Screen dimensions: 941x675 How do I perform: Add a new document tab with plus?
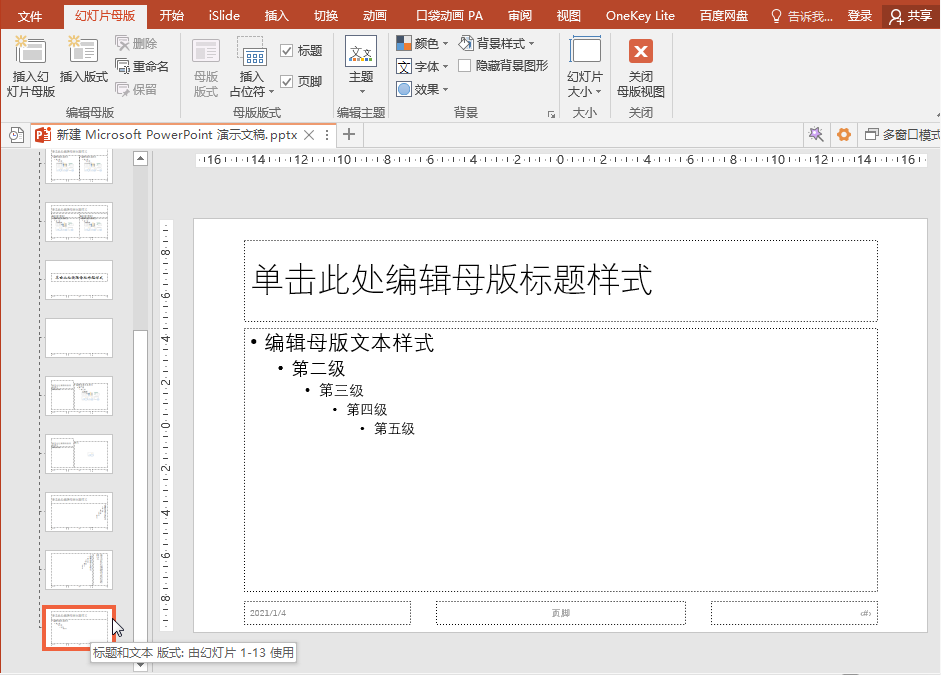point(349,134)
